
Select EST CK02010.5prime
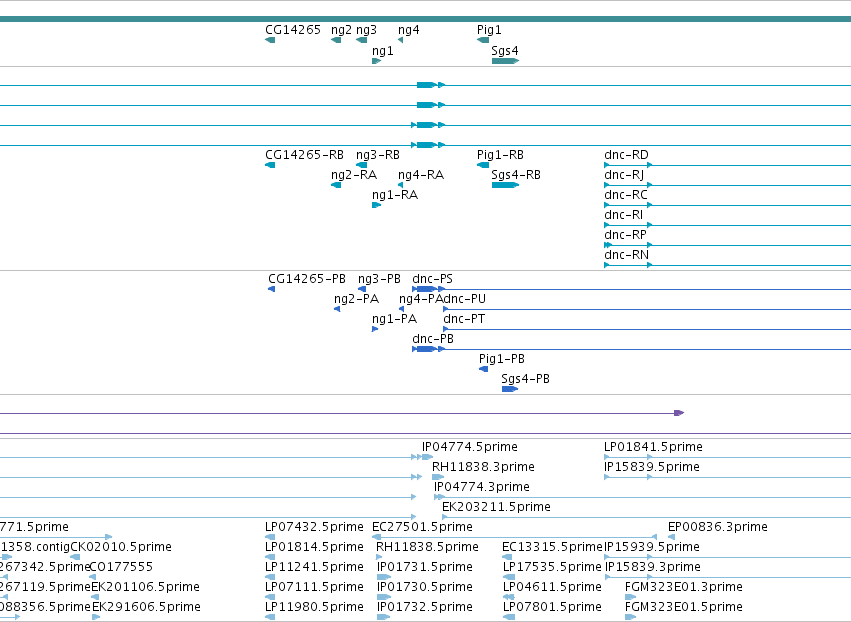[120, 548]
